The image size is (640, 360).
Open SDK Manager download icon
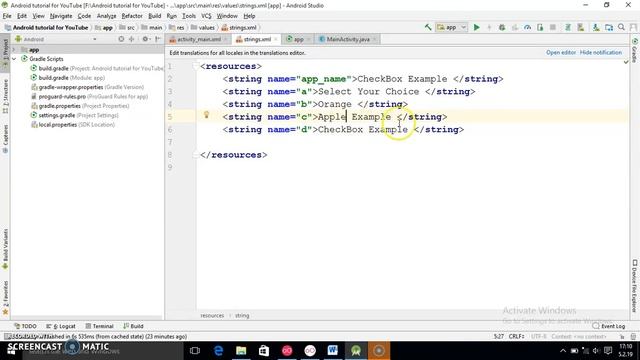coord(596,27)
